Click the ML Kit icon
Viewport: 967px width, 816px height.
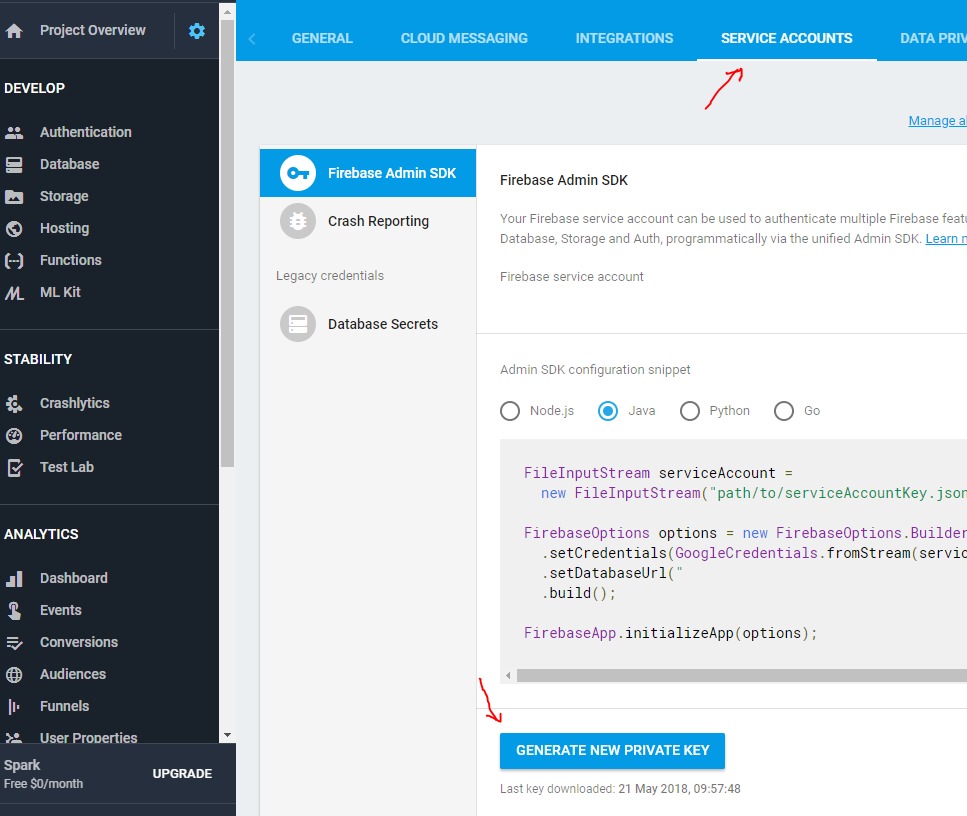pyautogui.click(x=14, y=292)
